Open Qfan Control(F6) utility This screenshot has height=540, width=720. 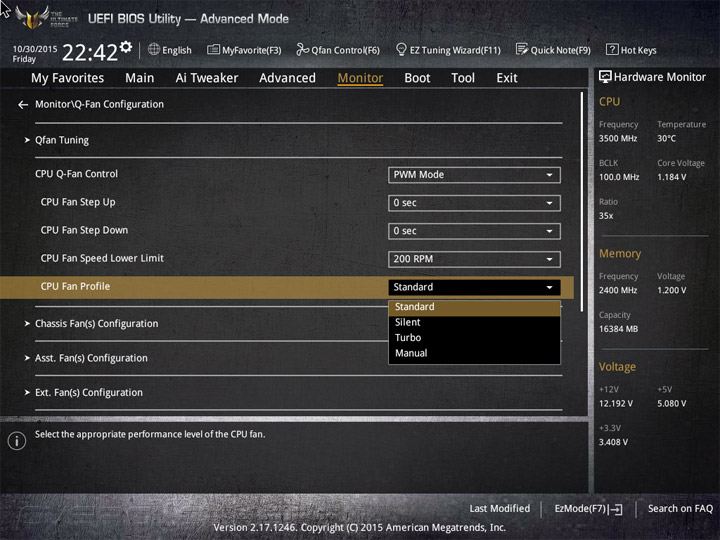[338, 50]
